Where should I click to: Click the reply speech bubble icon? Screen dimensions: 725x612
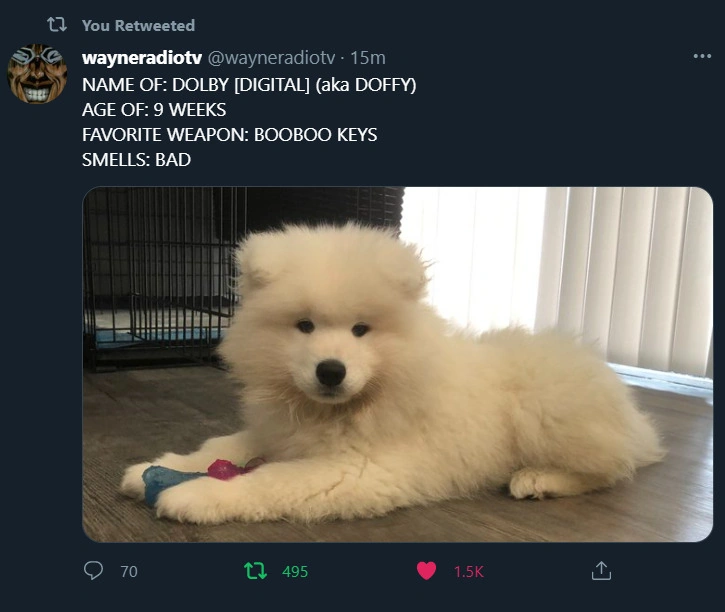click(93, 570)
